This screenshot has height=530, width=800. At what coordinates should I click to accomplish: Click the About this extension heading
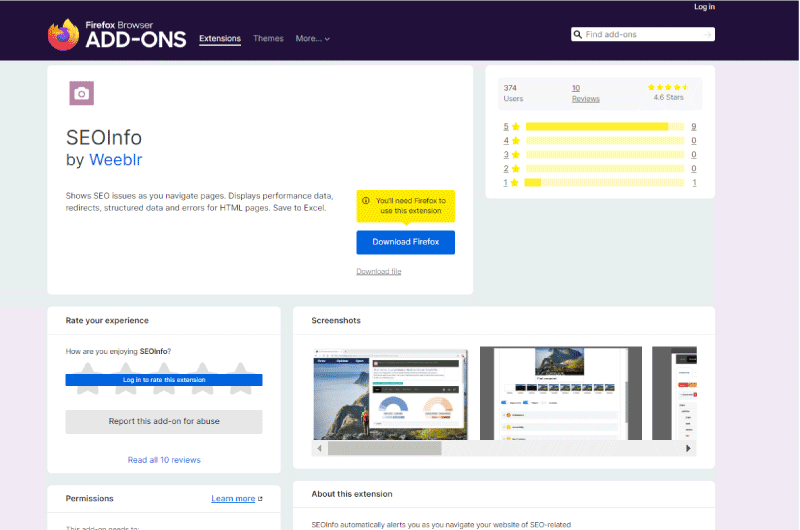coord(352,494)
